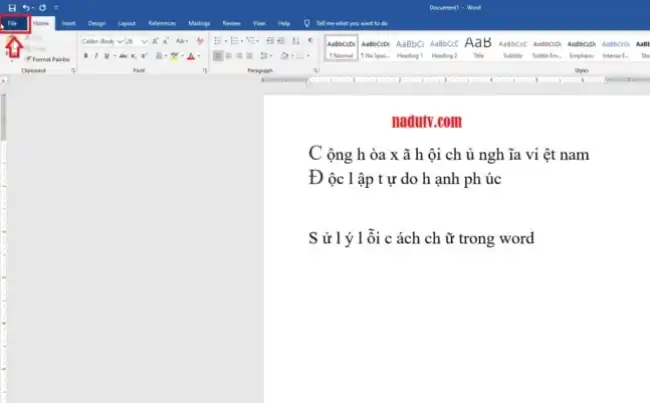The width and height of the screenshot is (650, 403).
Task: Toggle Italic formatting
Action: (96, 56)
